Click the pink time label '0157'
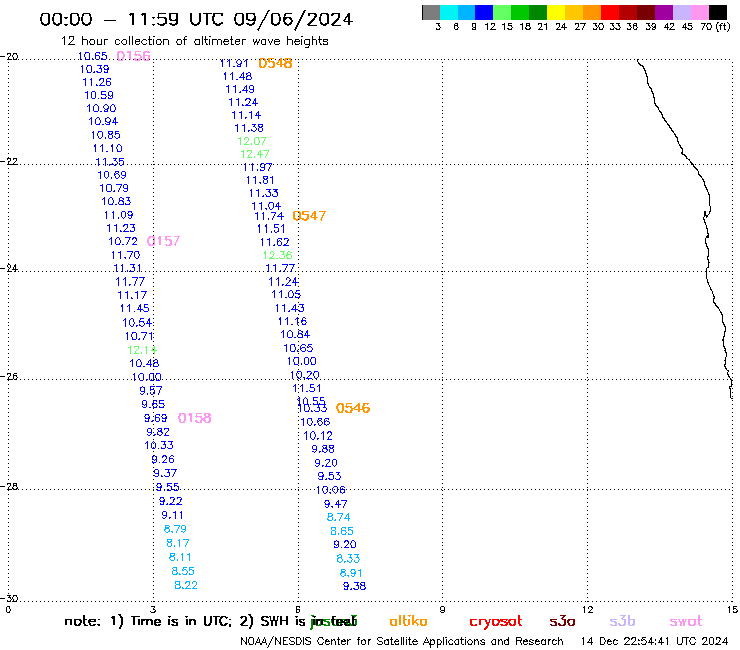 (163, 241)
